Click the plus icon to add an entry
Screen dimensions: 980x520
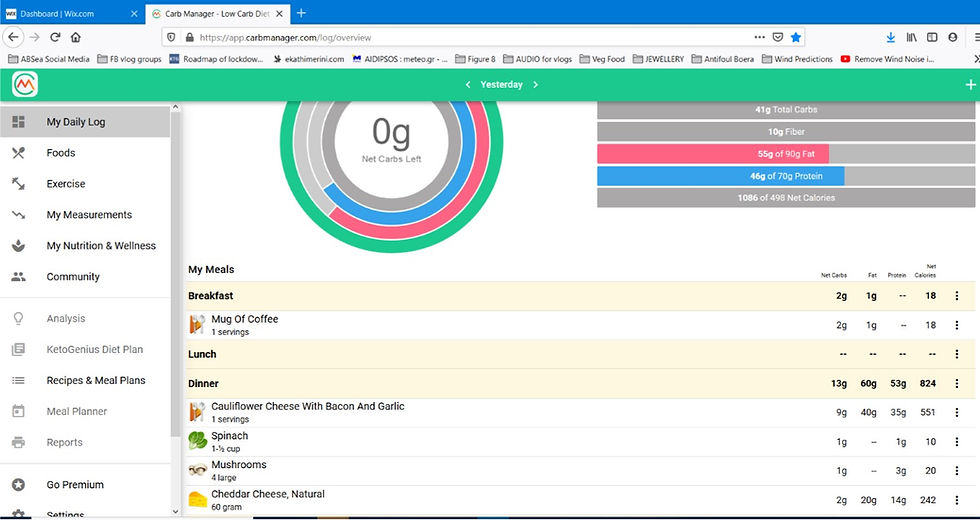tap(970, 85)
